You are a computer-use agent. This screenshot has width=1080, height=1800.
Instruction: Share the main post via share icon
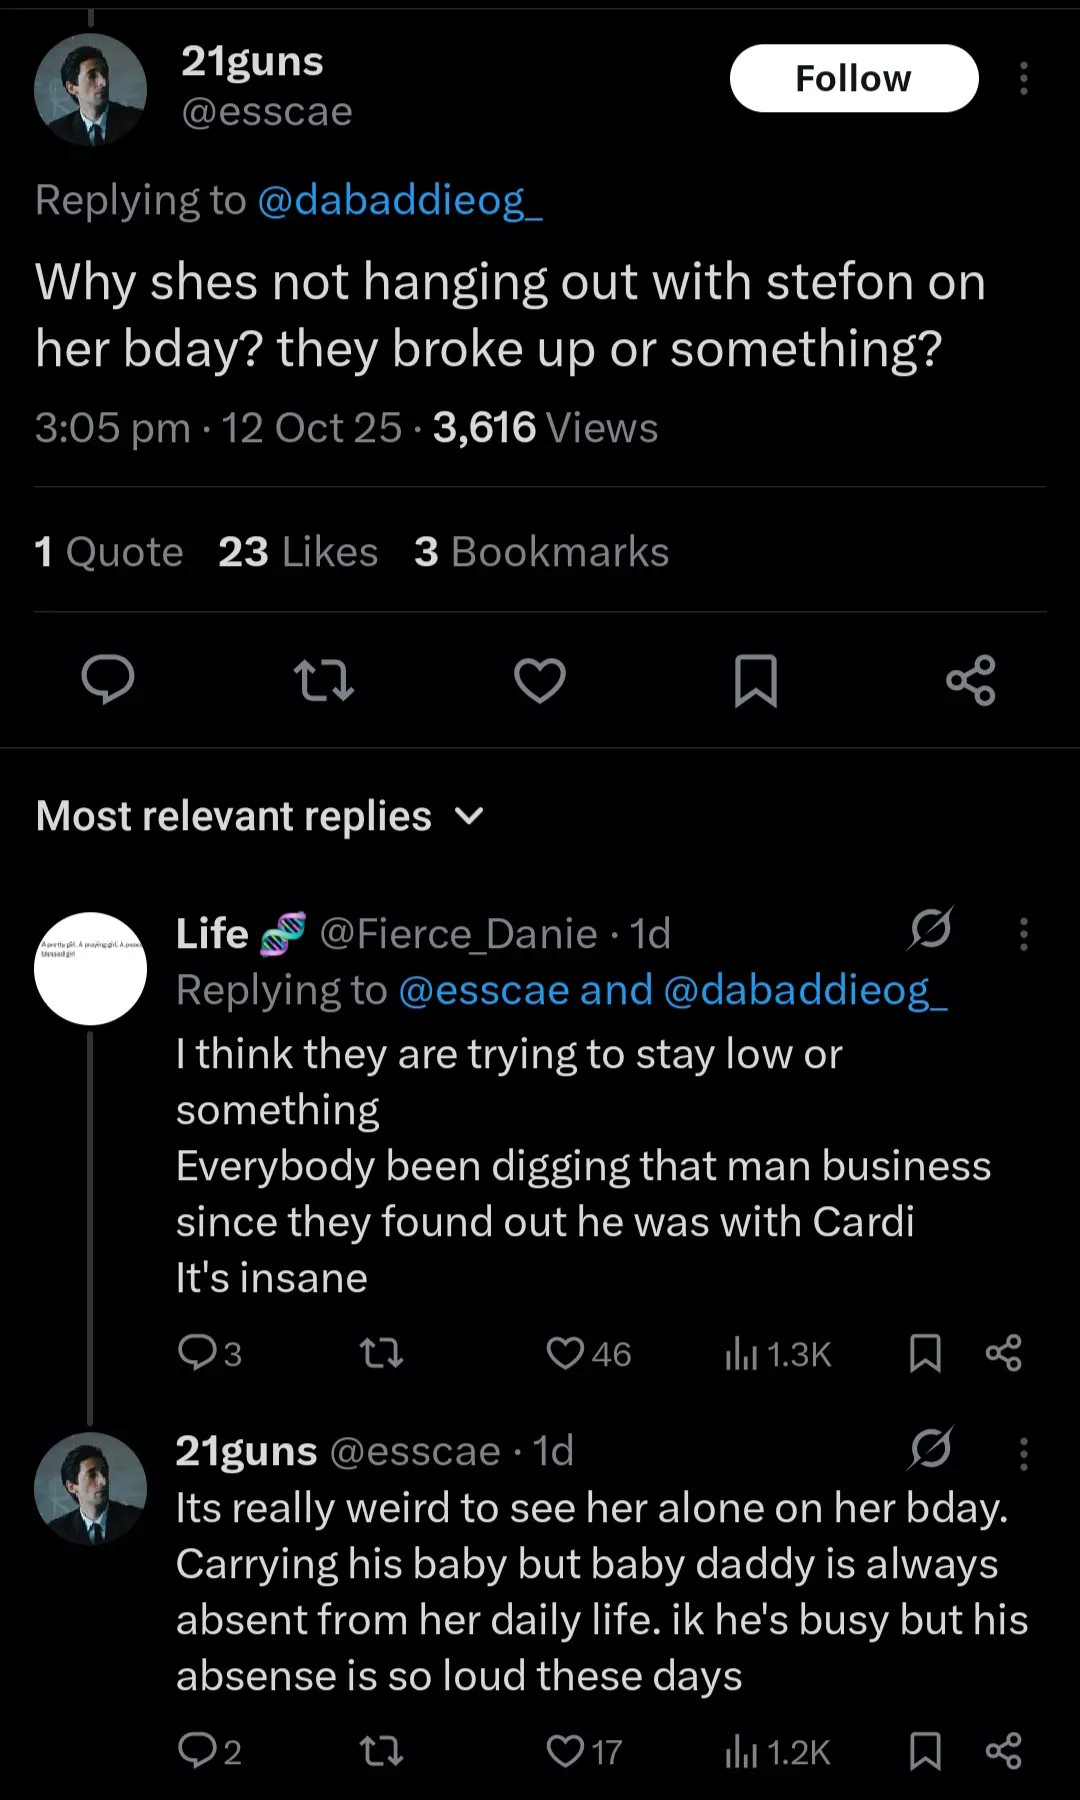click(x=971, y=680)
